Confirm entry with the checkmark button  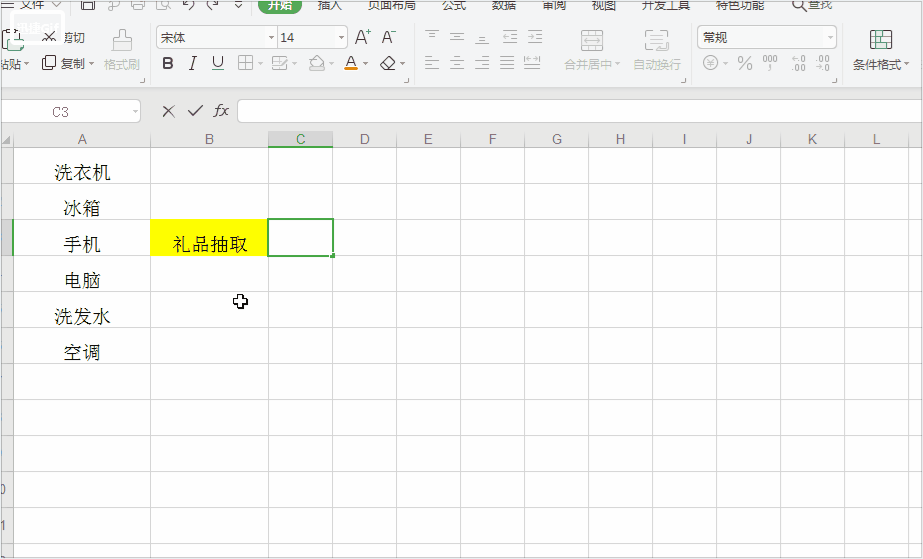pos(195,111)
